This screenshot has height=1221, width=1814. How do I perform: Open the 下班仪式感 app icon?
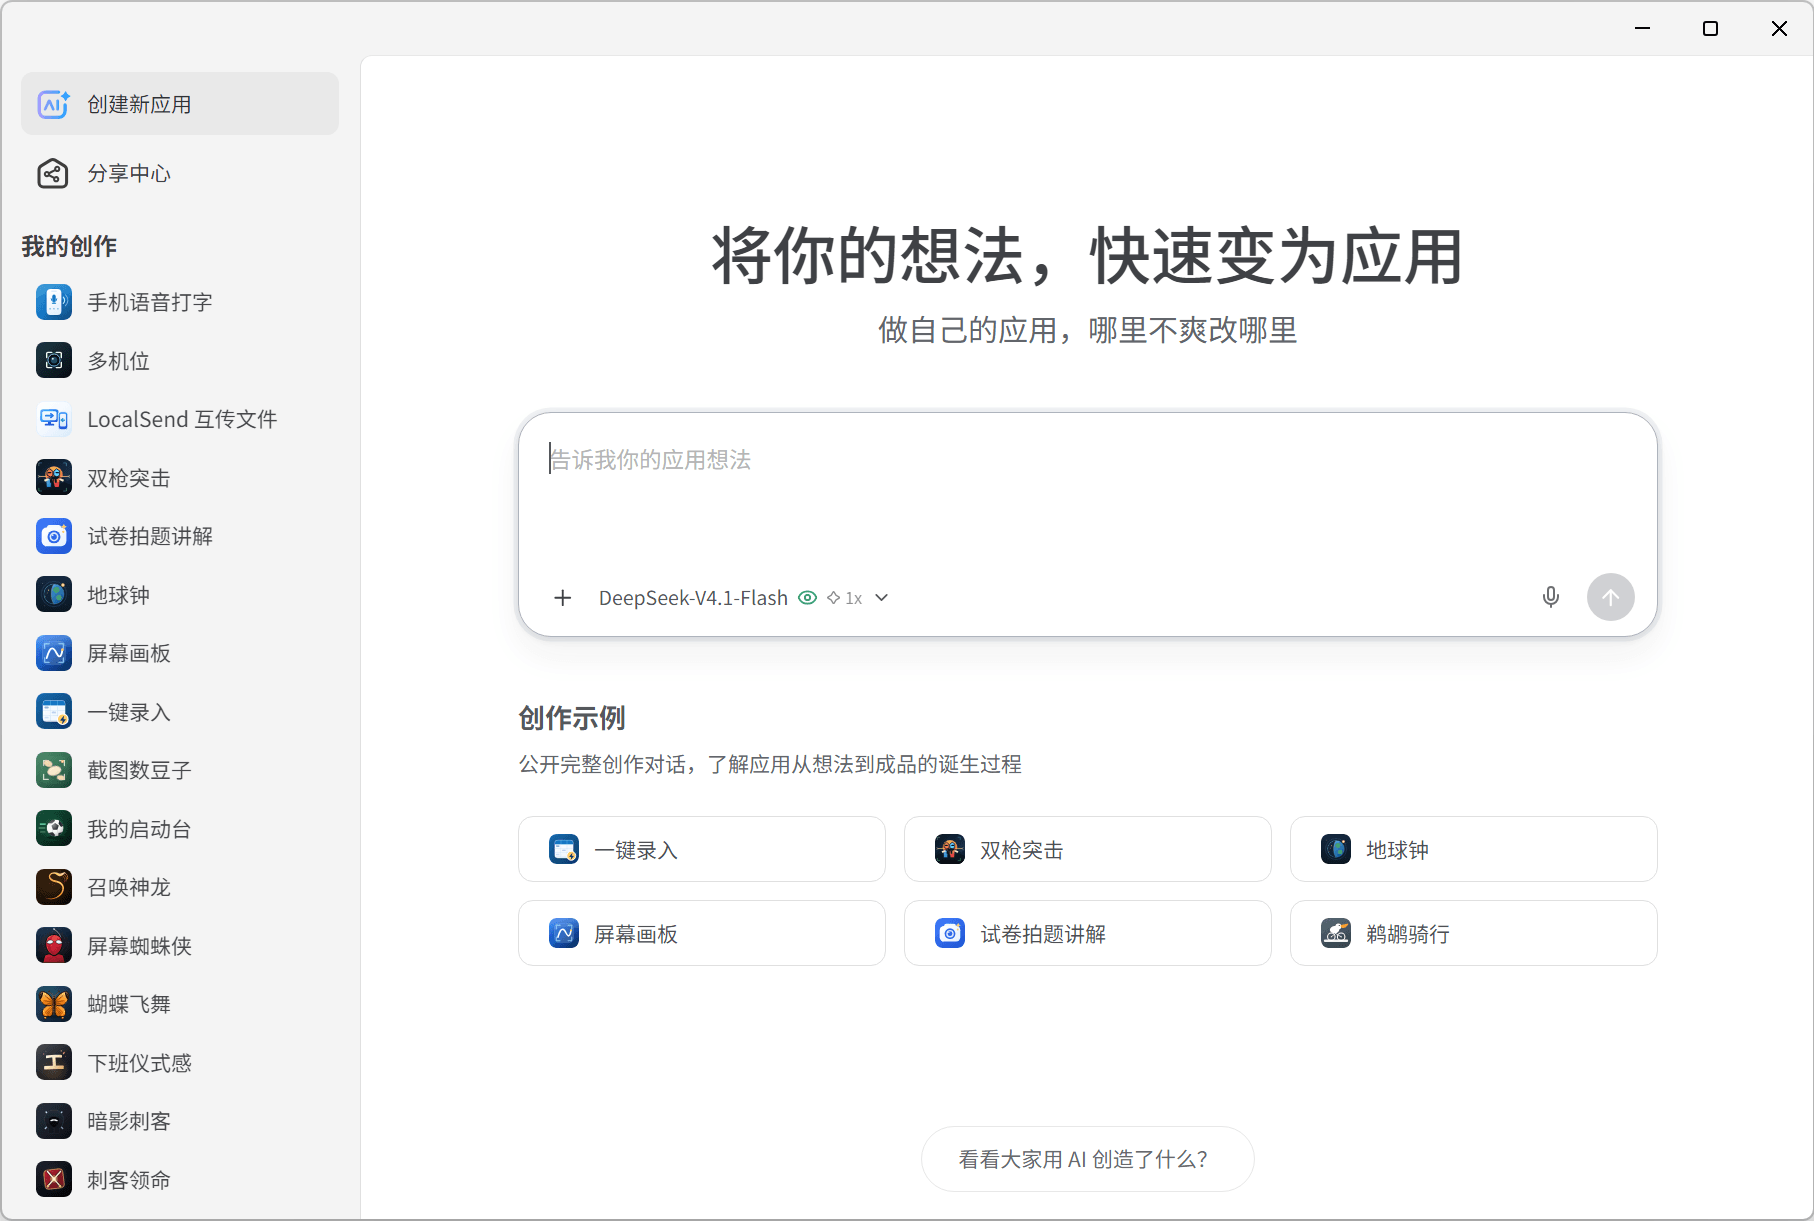54,1063
